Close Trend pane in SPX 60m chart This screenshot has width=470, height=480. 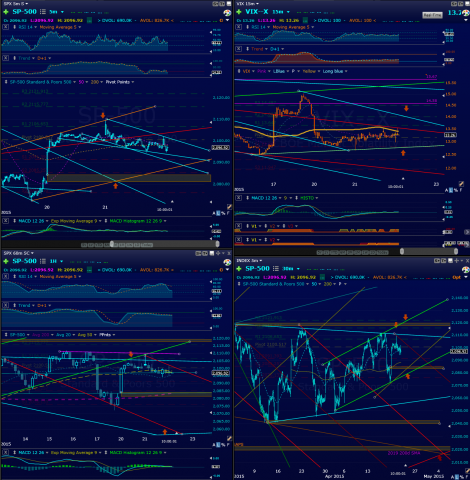(5, 305)
